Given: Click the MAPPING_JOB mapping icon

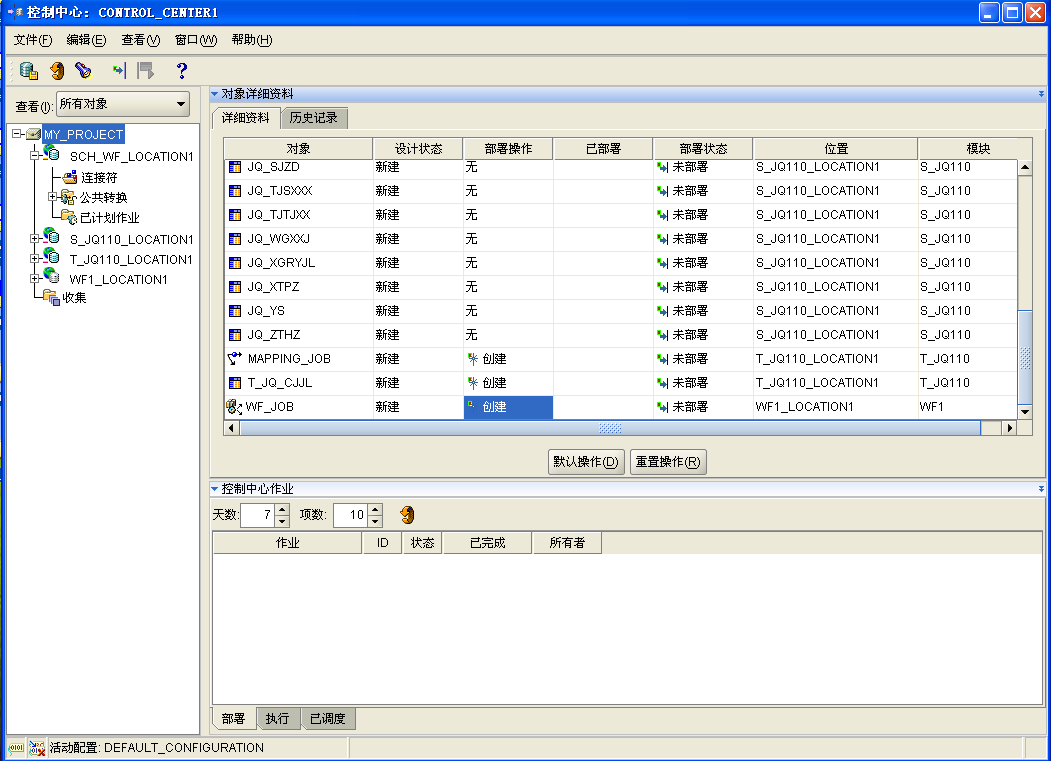Looking at the screenshot, I should 235,359.
